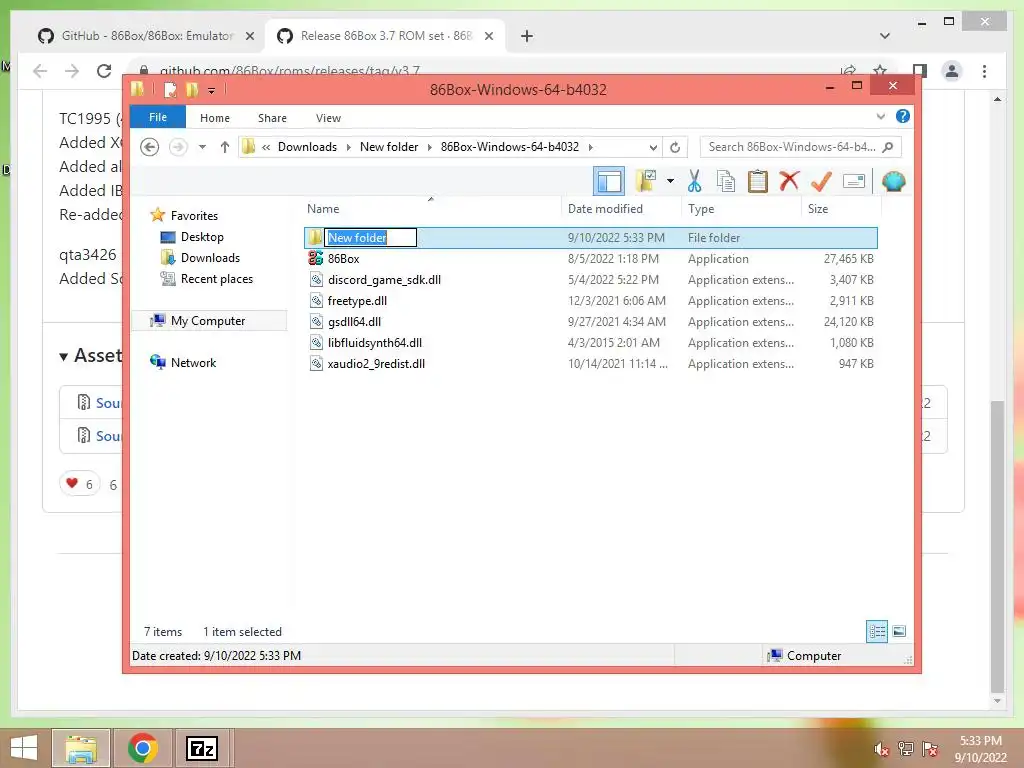Expand breadcrumb arrow after Downloads
Viewport: 1024px width, 768px height.
point(348,147)
